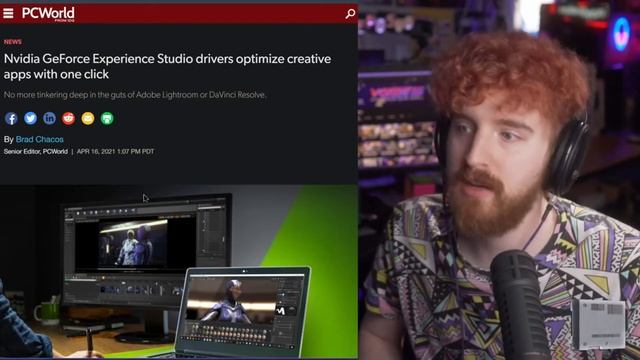Share the article on Twitter
The width and height of the screenshot is (640, 360).
coord(30,118)
